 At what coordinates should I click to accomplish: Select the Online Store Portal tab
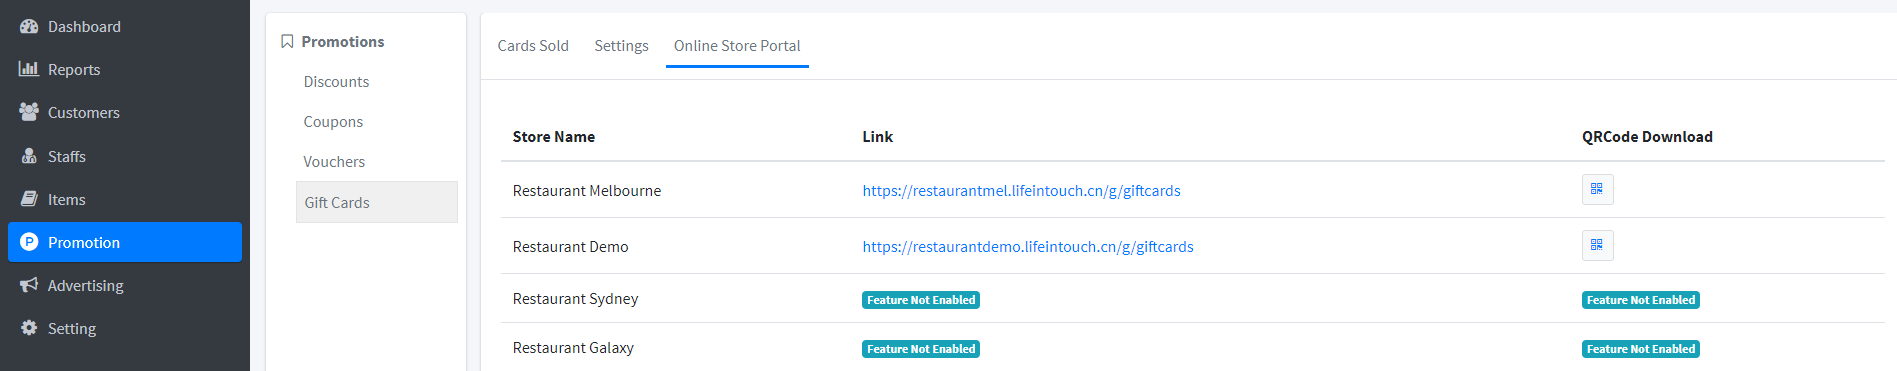tap(737, 46)
